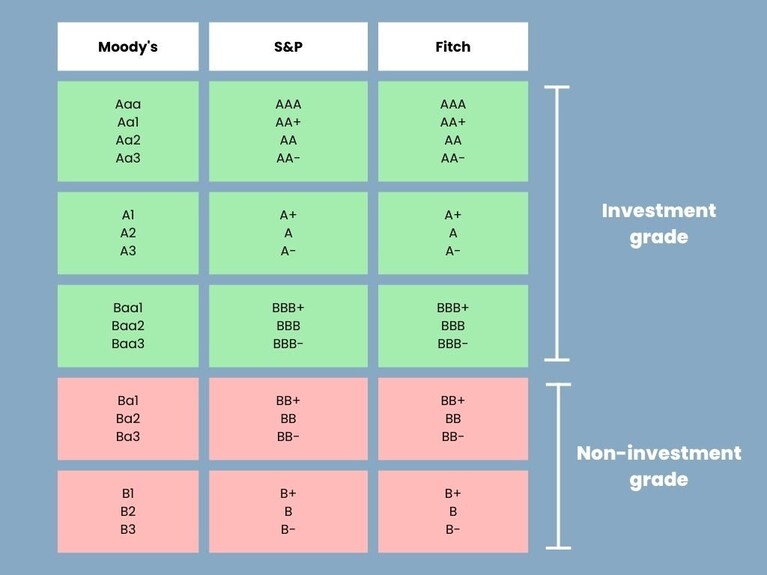Click the Moody's Ba1 Ba2 Ba3 red block
Viewport: 767px width, 575px height.
coord(128,419)
